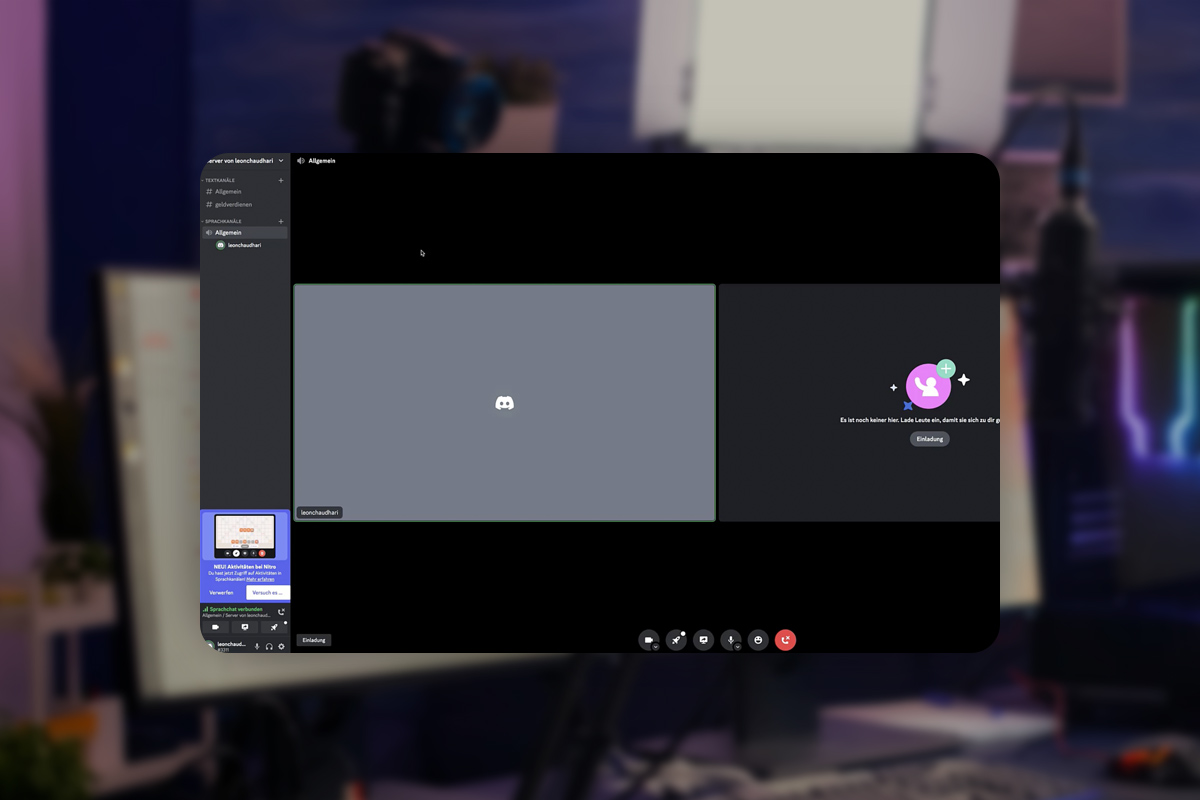Add a channel to TEXTKANÄLE
The height and width of the screenshot is (800, 1200).
tap(281, 181)
